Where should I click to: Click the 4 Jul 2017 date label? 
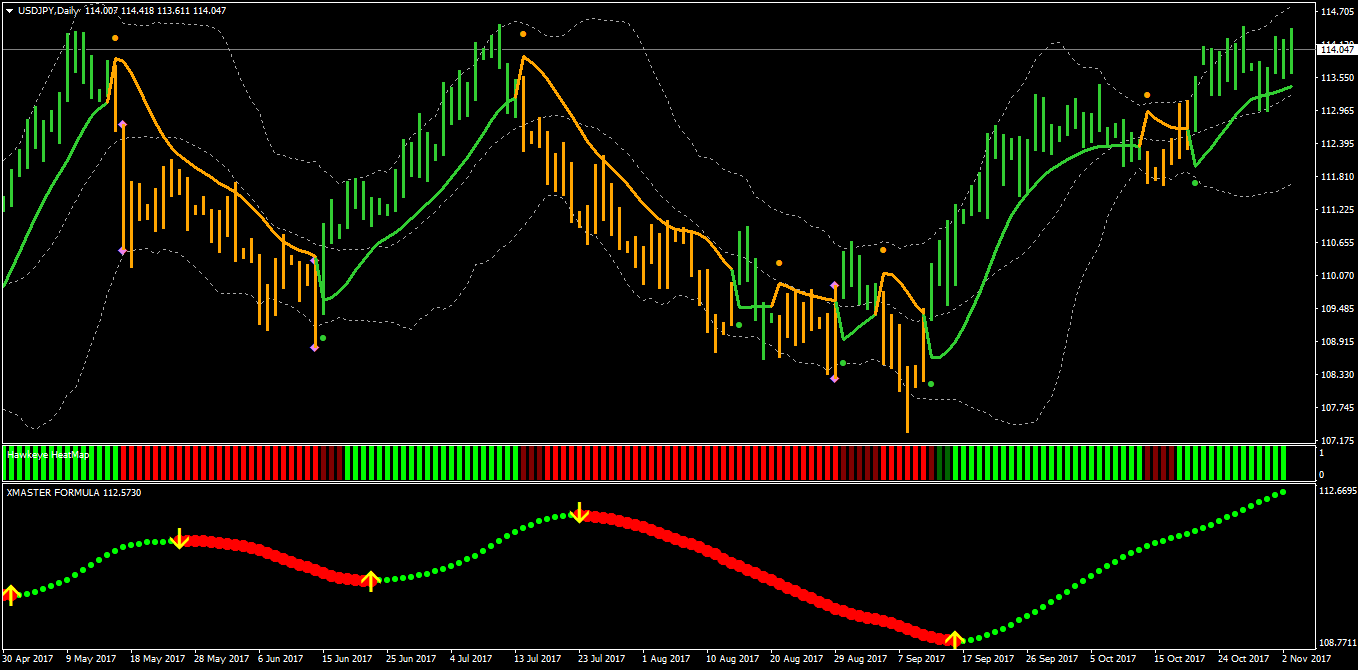(x=472, y=659)
